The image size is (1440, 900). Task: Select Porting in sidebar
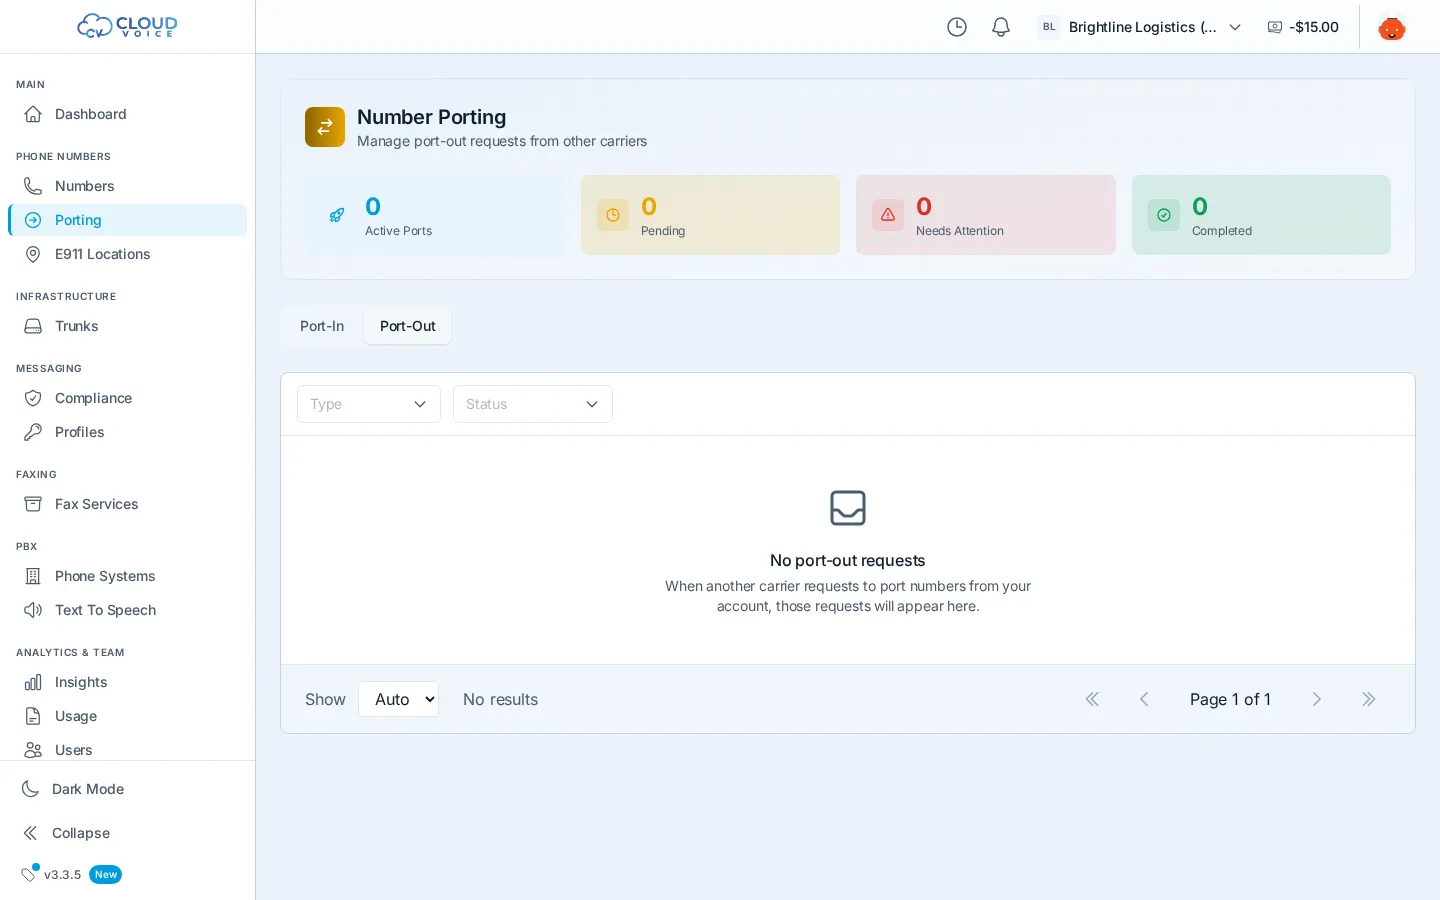pyautogui.click(x=127, y=220)
